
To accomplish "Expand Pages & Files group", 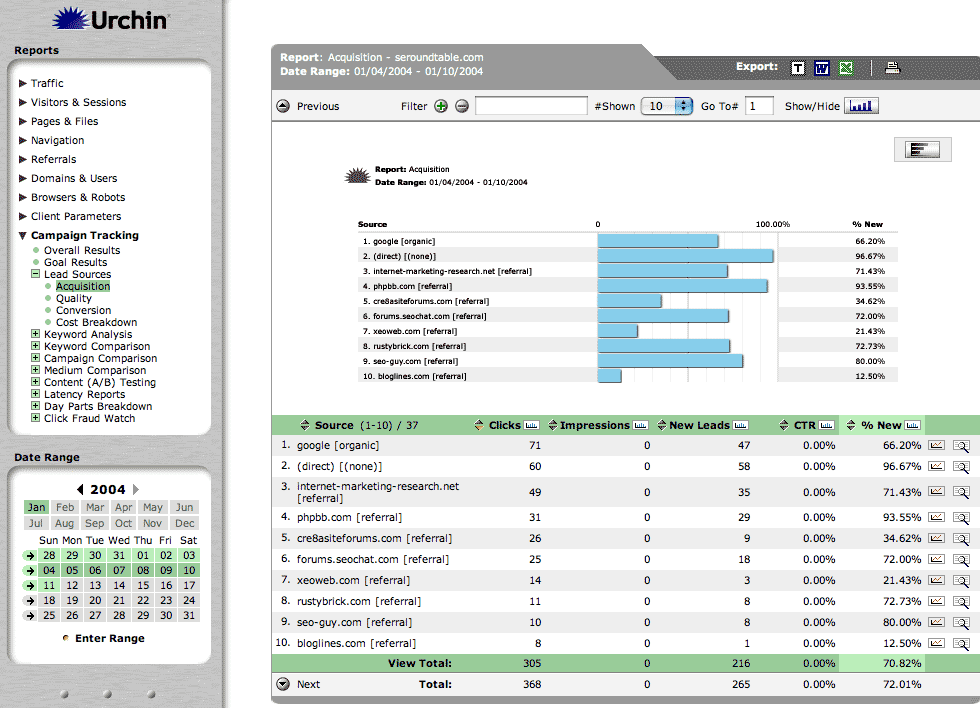I will pyautogui.click(x=22, y=121).
